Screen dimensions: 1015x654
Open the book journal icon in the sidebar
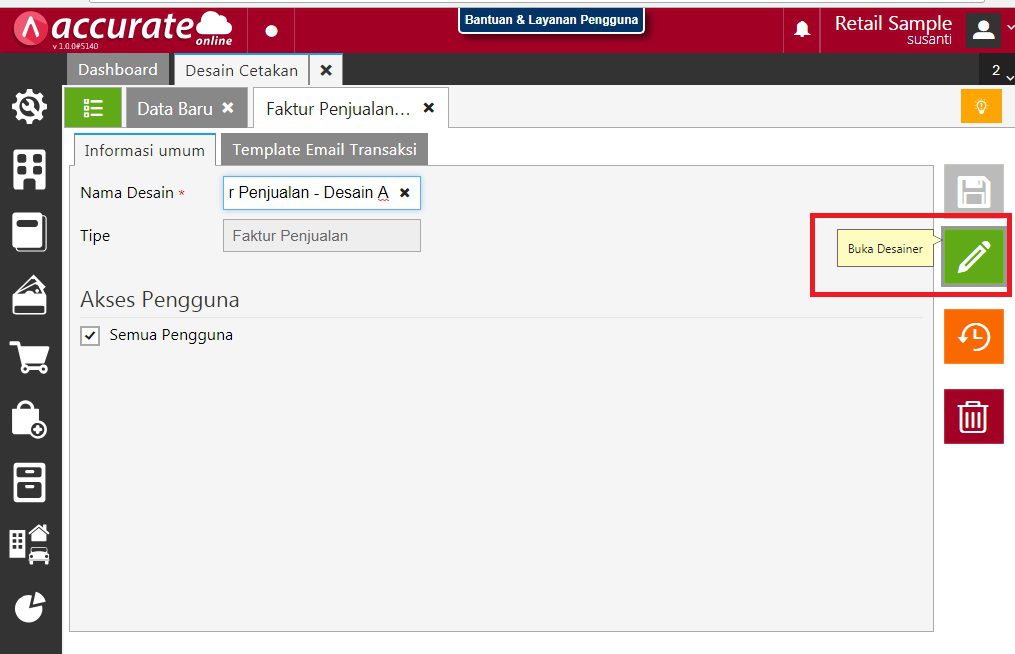coord(30,232)
